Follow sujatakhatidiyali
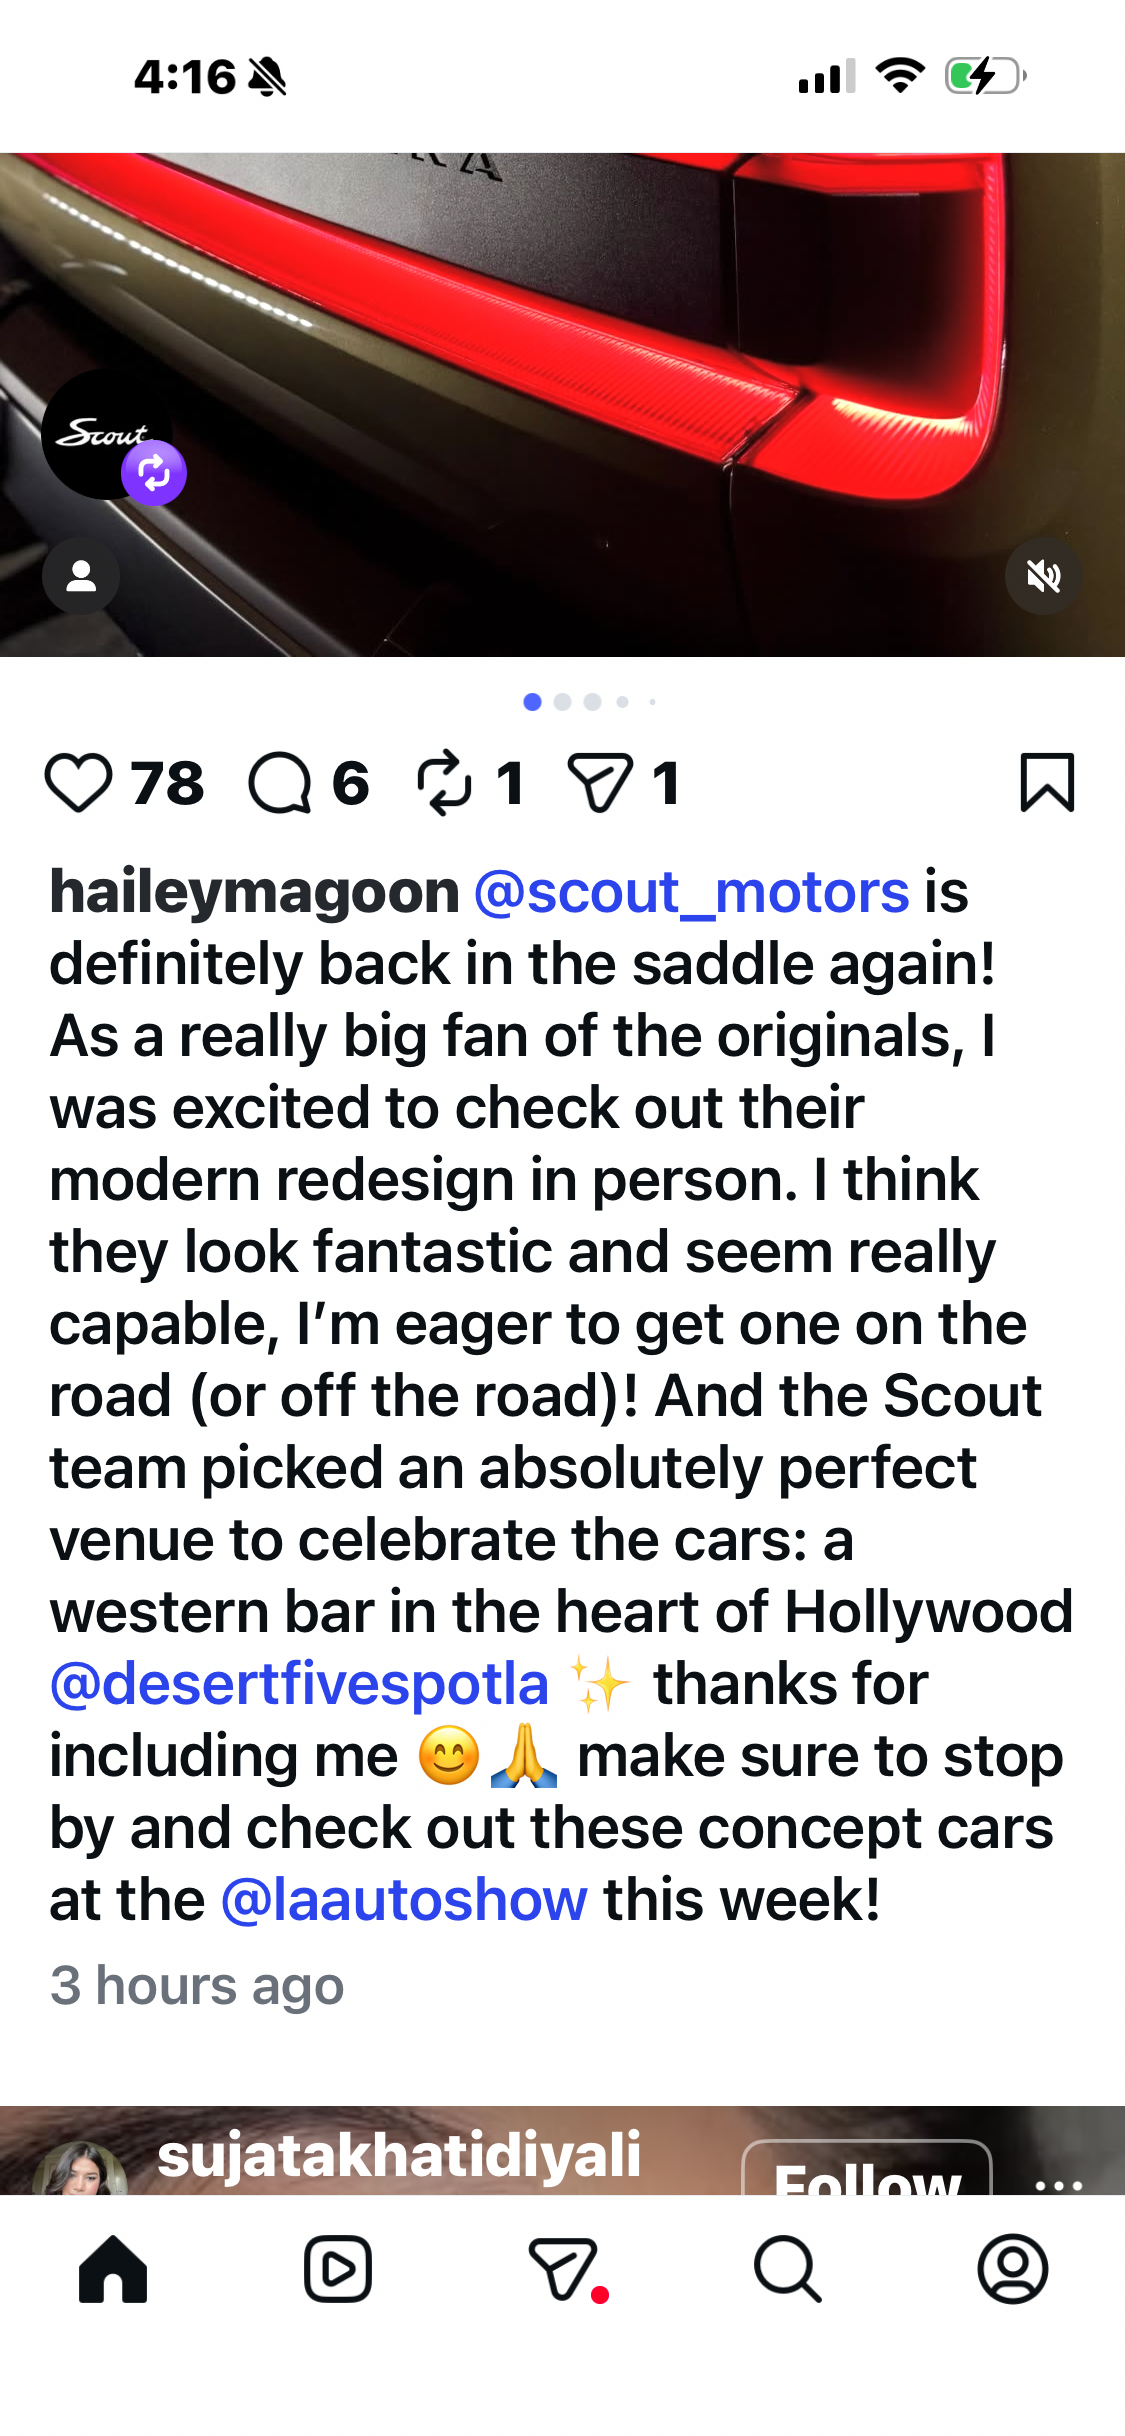 tap(866, 2172)
